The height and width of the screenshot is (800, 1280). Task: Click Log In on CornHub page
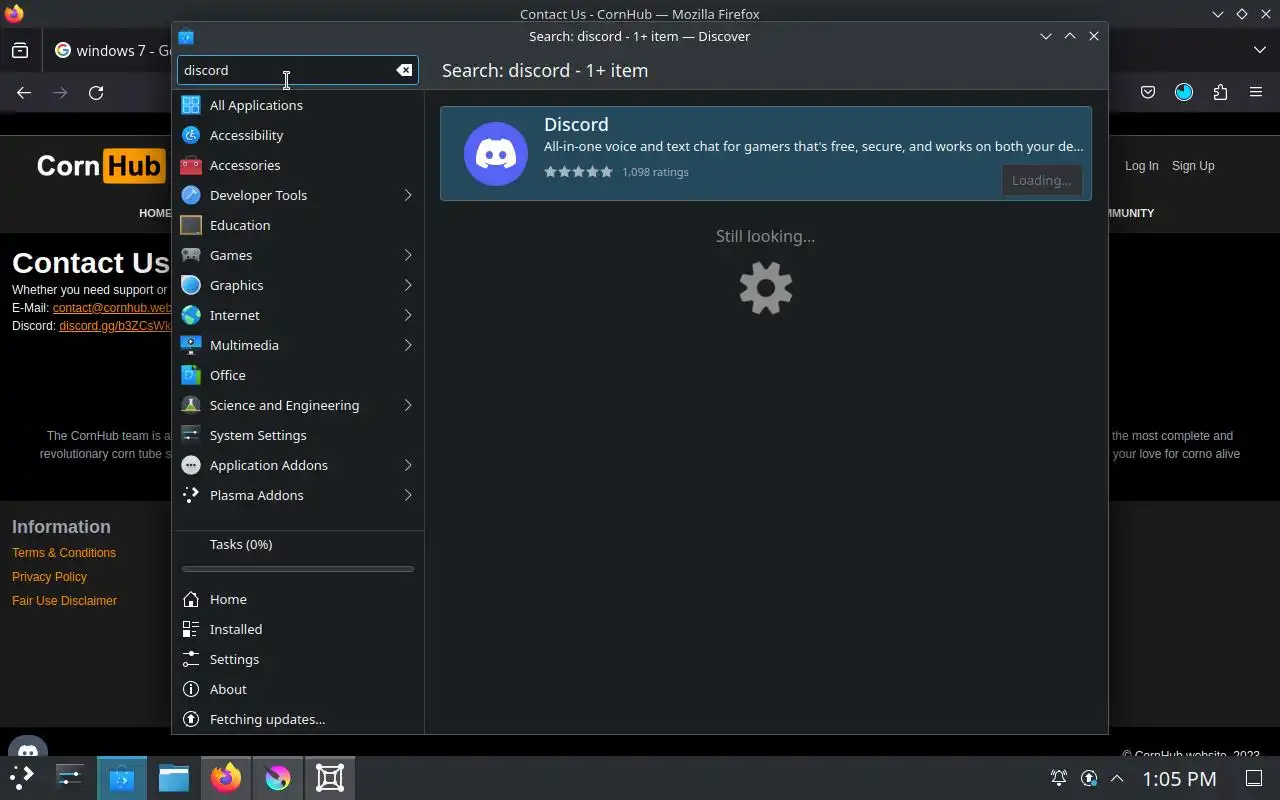click(1141, 166)
